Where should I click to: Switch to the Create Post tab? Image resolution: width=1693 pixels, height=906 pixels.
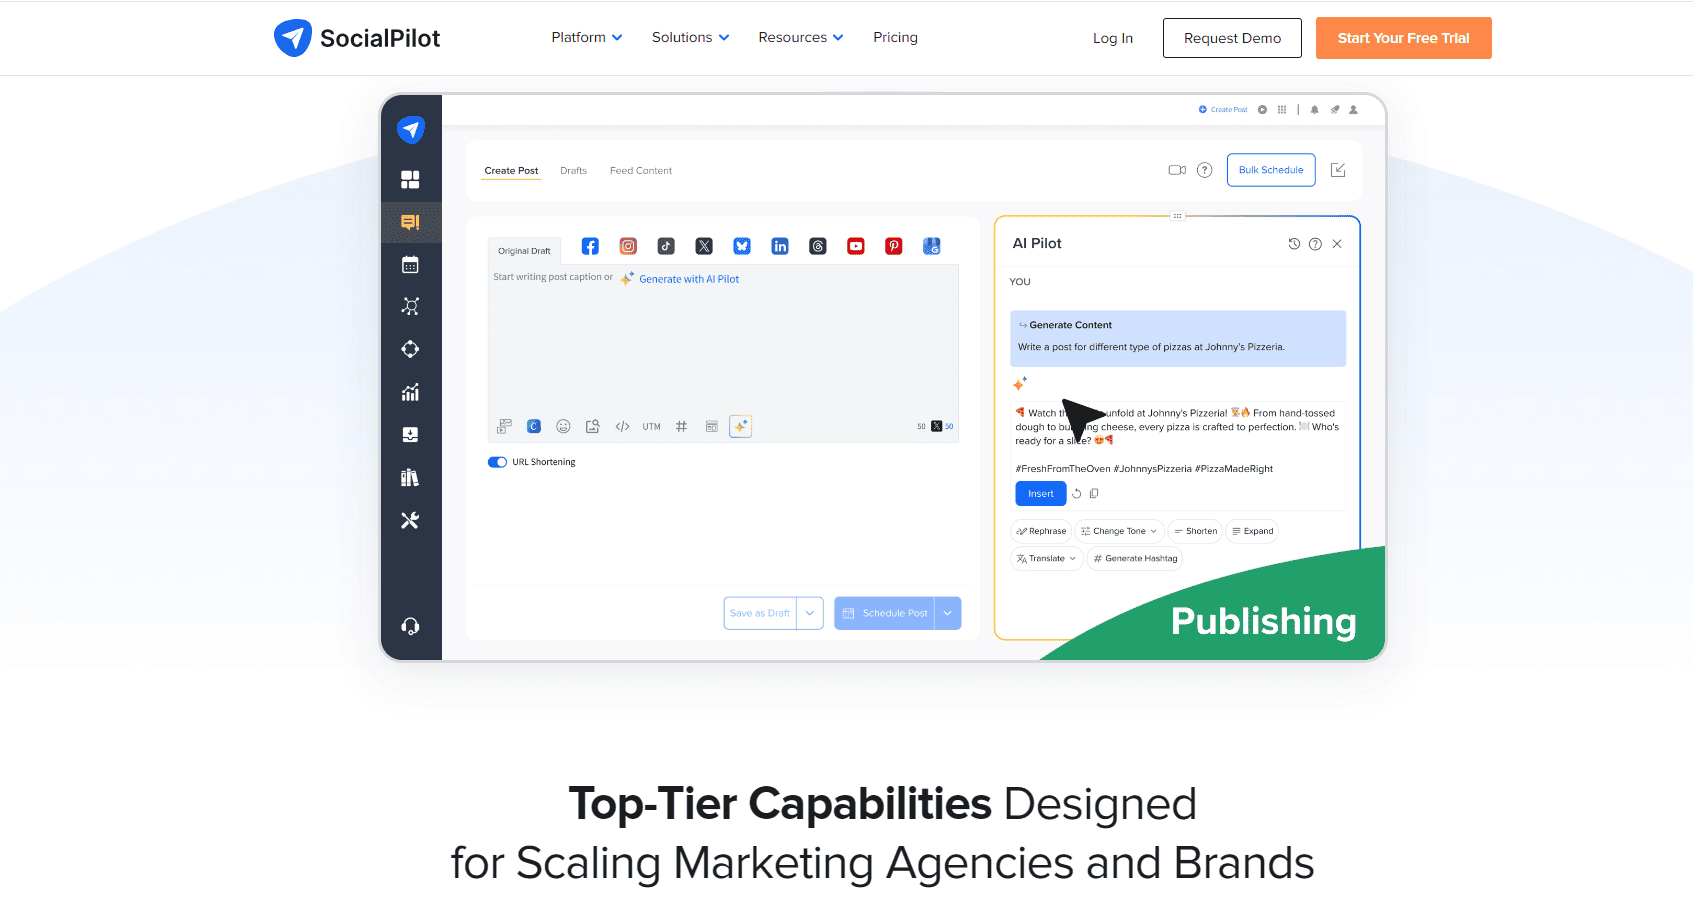click(x=511, y=171)
